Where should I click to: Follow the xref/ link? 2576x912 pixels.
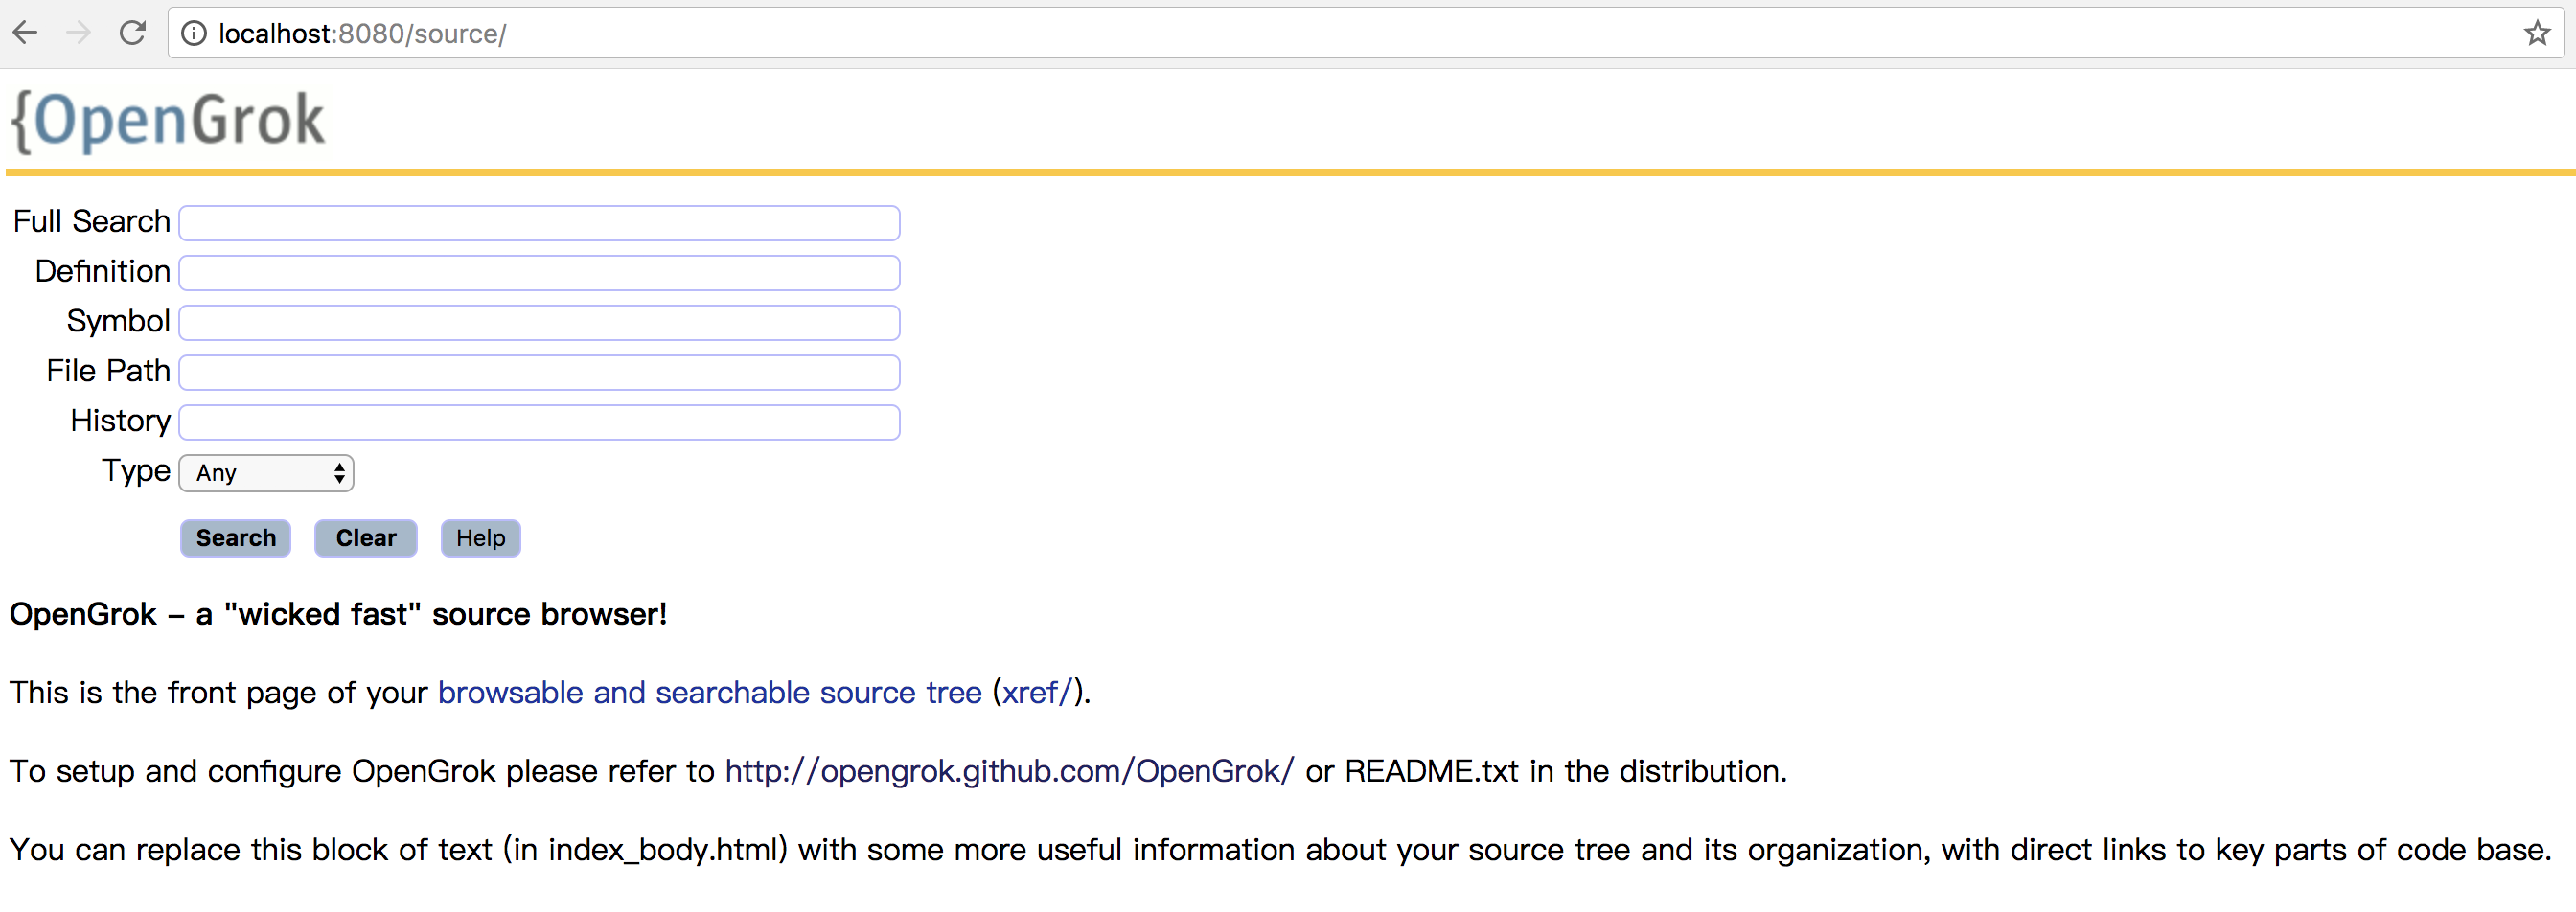click(x=1037, y=693)
